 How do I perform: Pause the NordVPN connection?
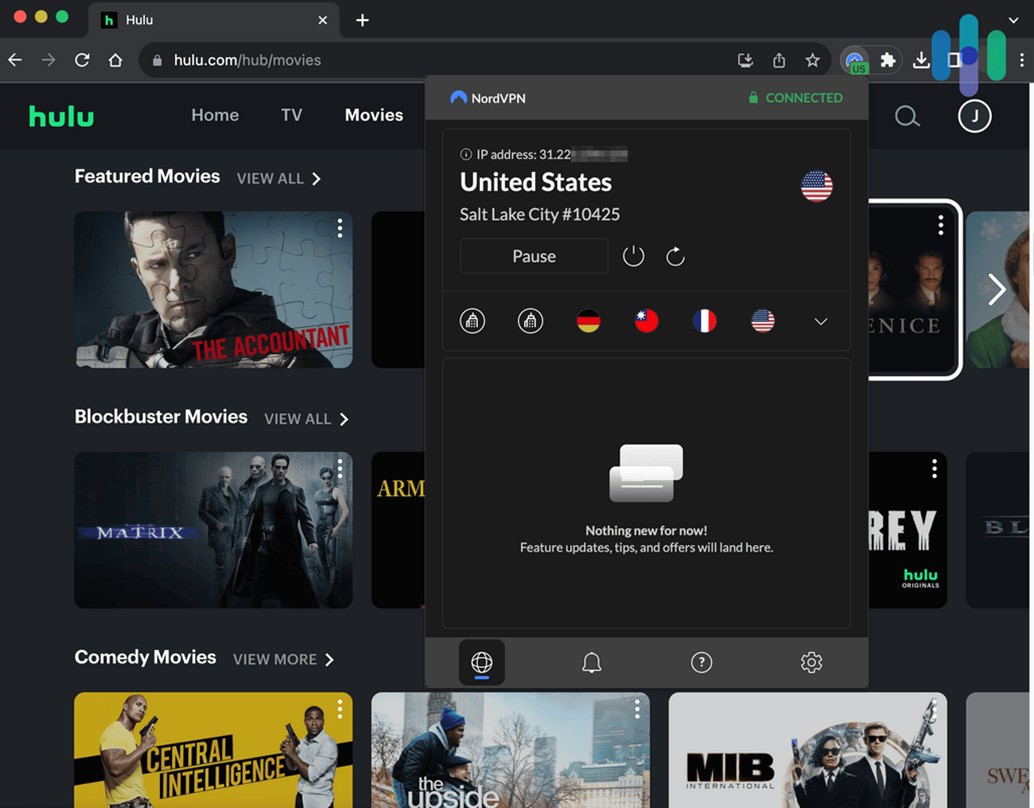(533, 256)
